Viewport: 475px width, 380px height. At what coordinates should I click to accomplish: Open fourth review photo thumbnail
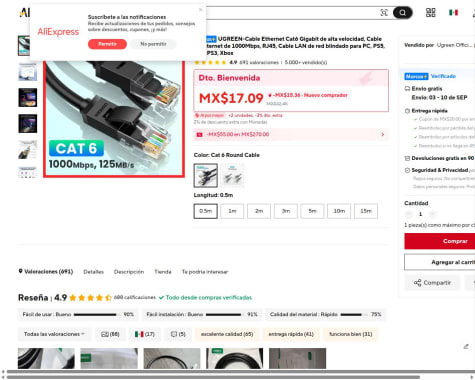click(235, 359)
